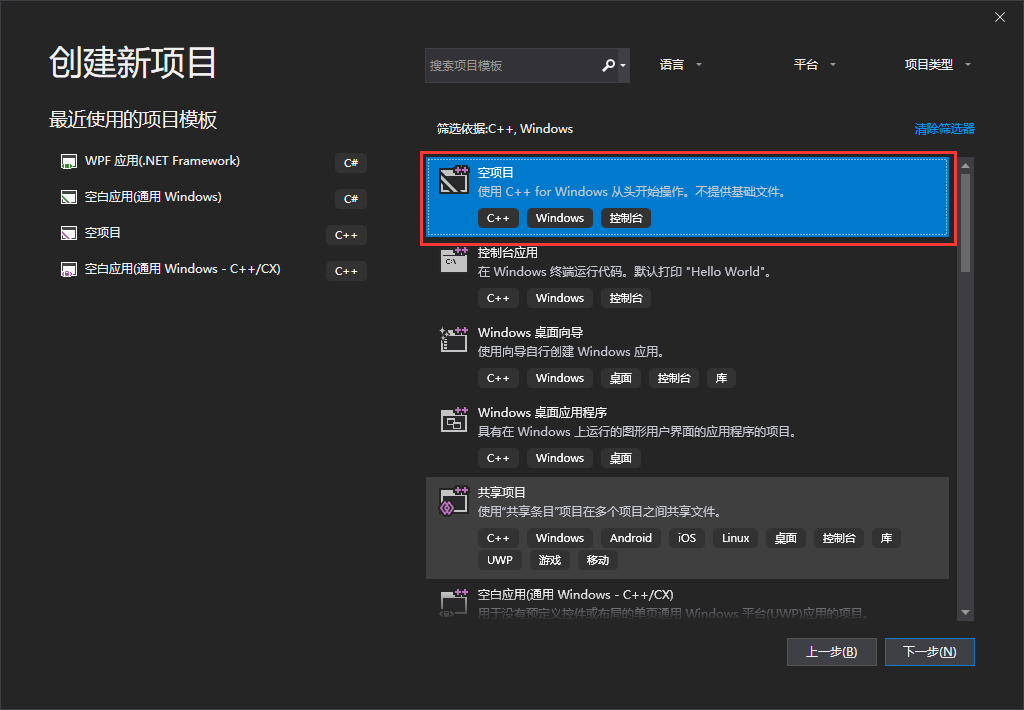The image size is (1024, 710).
Task: Click the WPF 应用 recent template icon
Action: click(69, 161)
